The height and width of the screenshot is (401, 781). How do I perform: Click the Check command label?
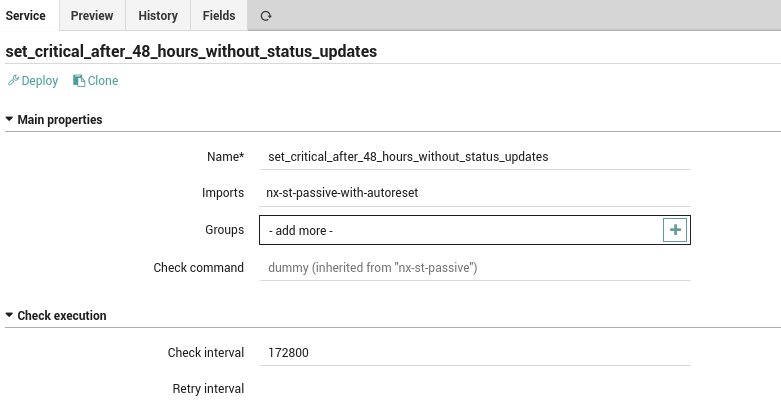pos(199,267)
